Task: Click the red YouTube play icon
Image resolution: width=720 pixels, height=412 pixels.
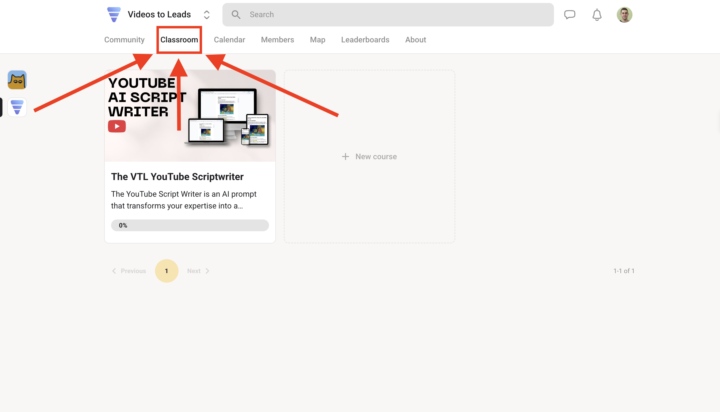Action: [118, 126]
